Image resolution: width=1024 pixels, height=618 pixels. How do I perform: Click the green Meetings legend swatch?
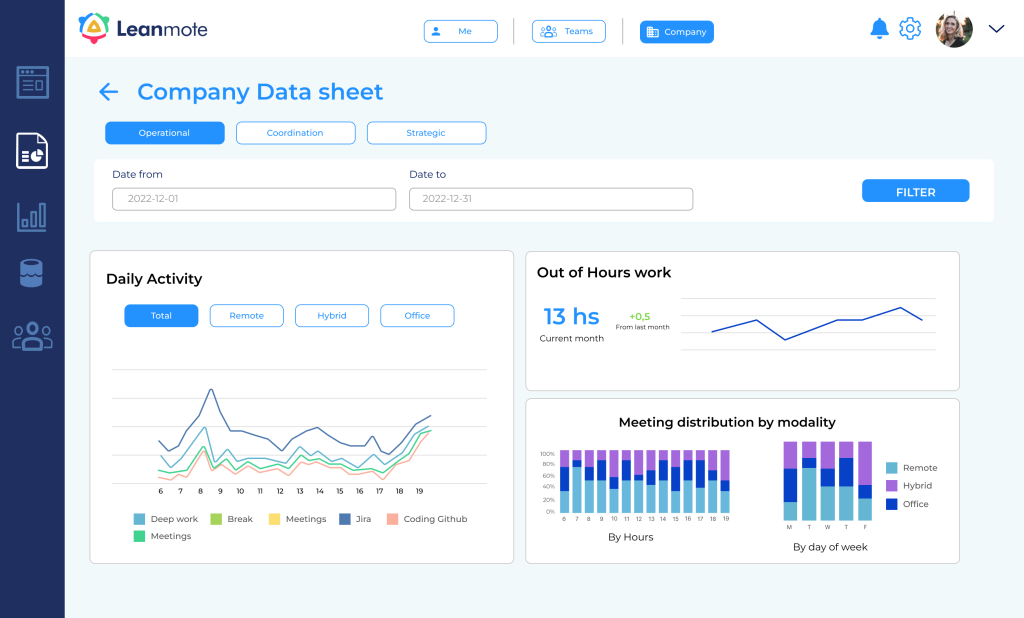tap(139, 536)
